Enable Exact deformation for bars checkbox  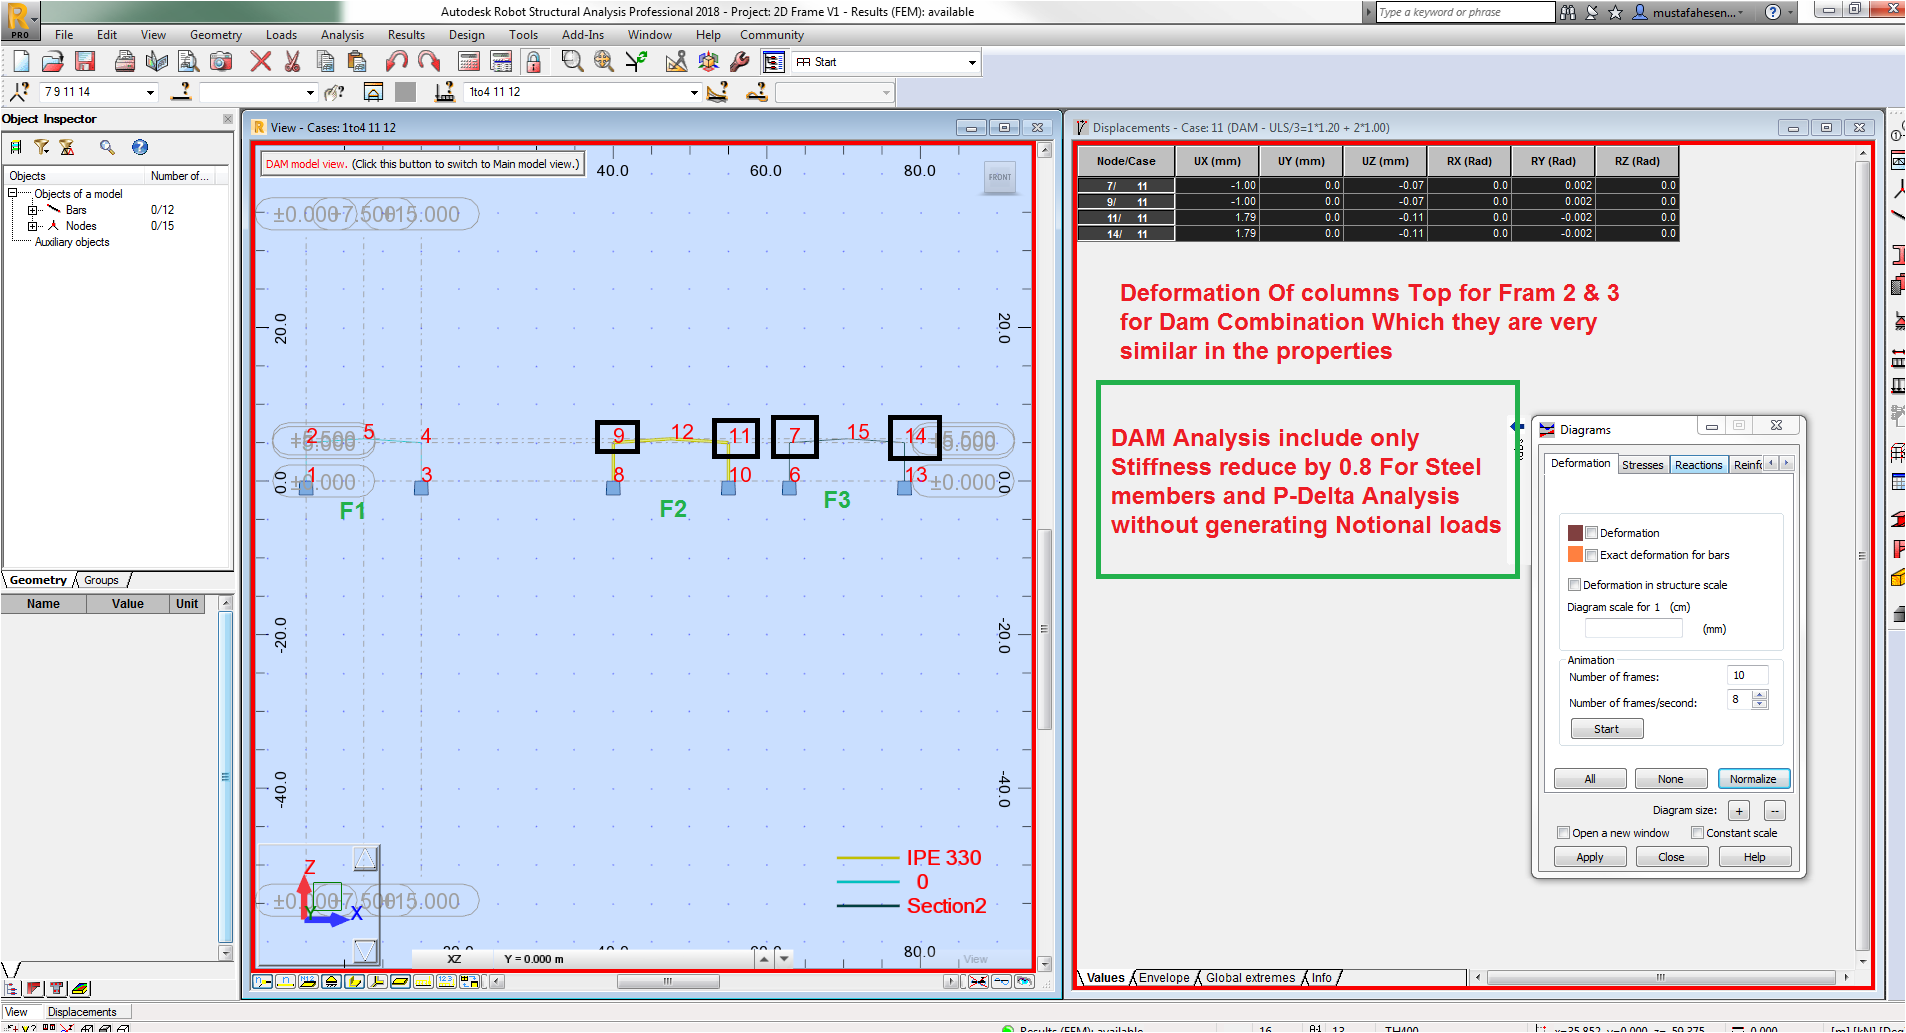(x=1591, y=555)
